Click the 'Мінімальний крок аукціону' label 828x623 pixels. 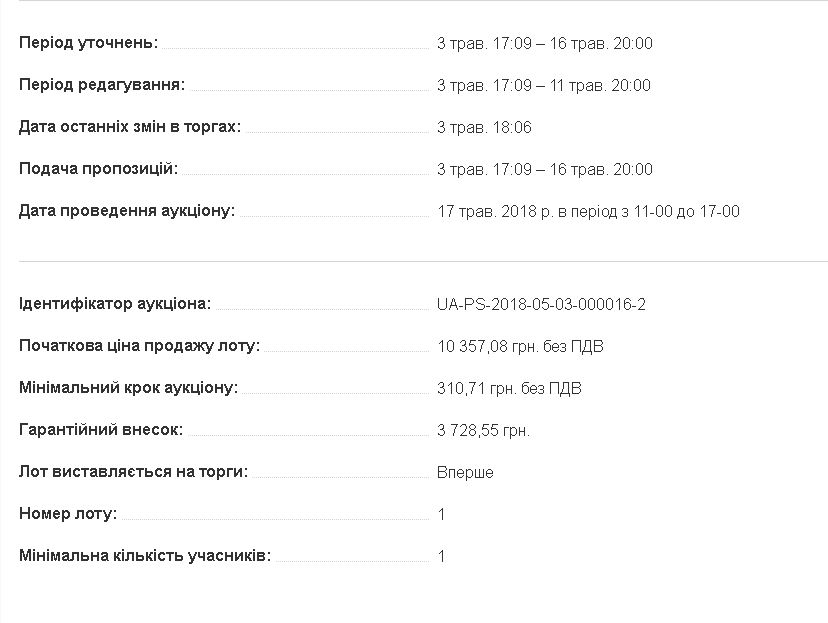(x=128, y=388)
